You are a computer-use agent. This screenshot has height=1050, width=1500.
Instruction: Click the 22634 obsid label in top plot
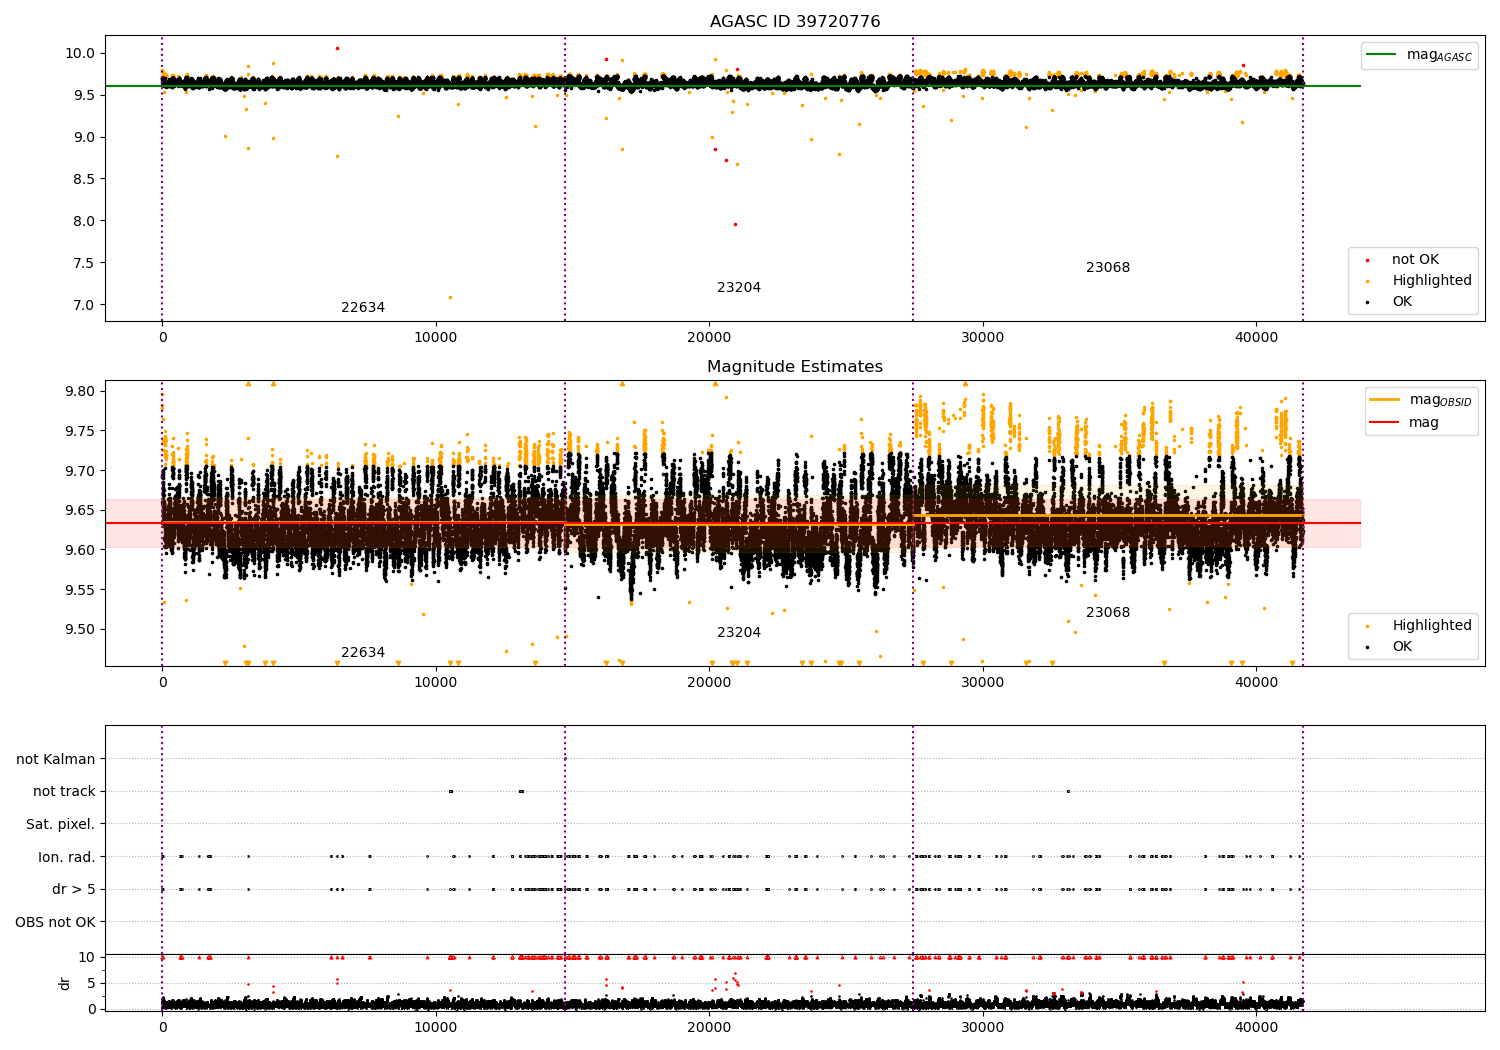[363, 308]
